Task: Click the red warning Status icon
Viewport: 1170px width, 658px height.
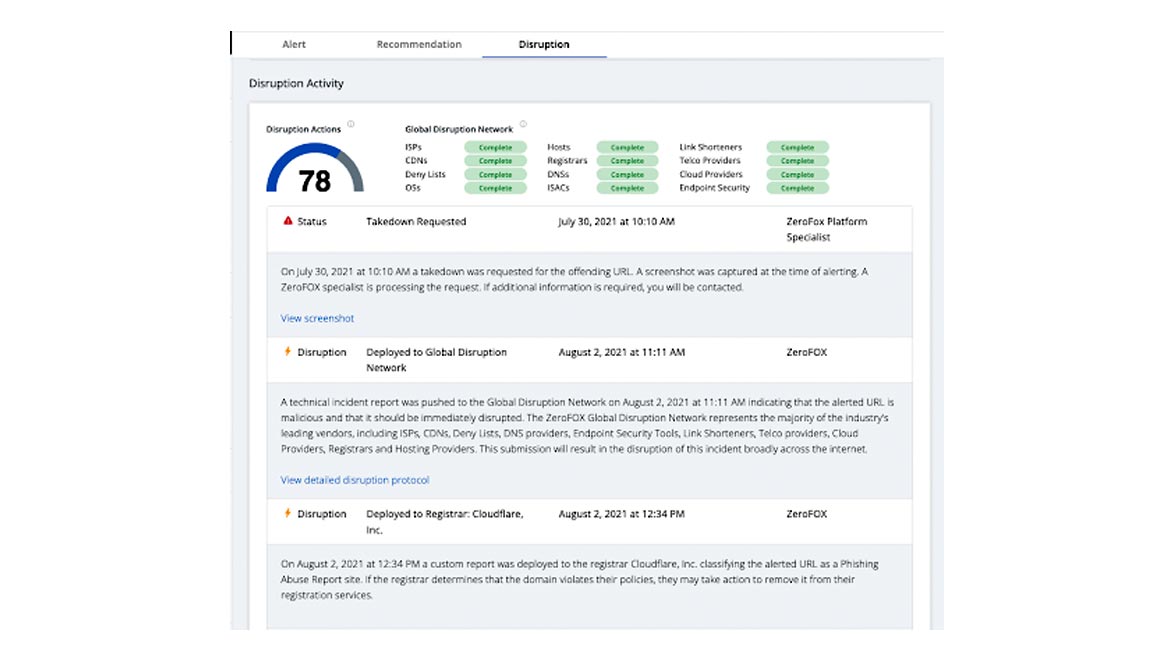Action: pos(288,221)
